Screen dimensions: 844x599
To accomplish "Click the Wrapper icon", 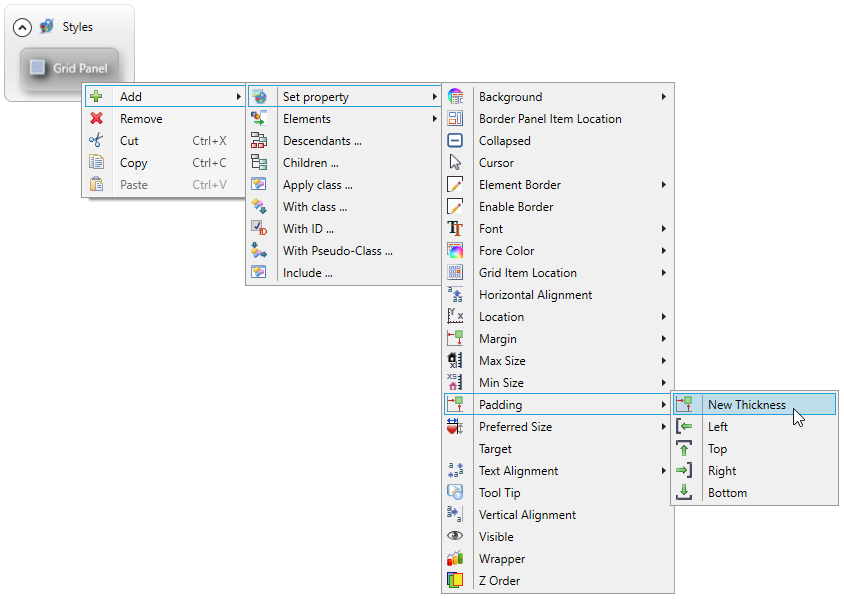I will pos(455,559).
